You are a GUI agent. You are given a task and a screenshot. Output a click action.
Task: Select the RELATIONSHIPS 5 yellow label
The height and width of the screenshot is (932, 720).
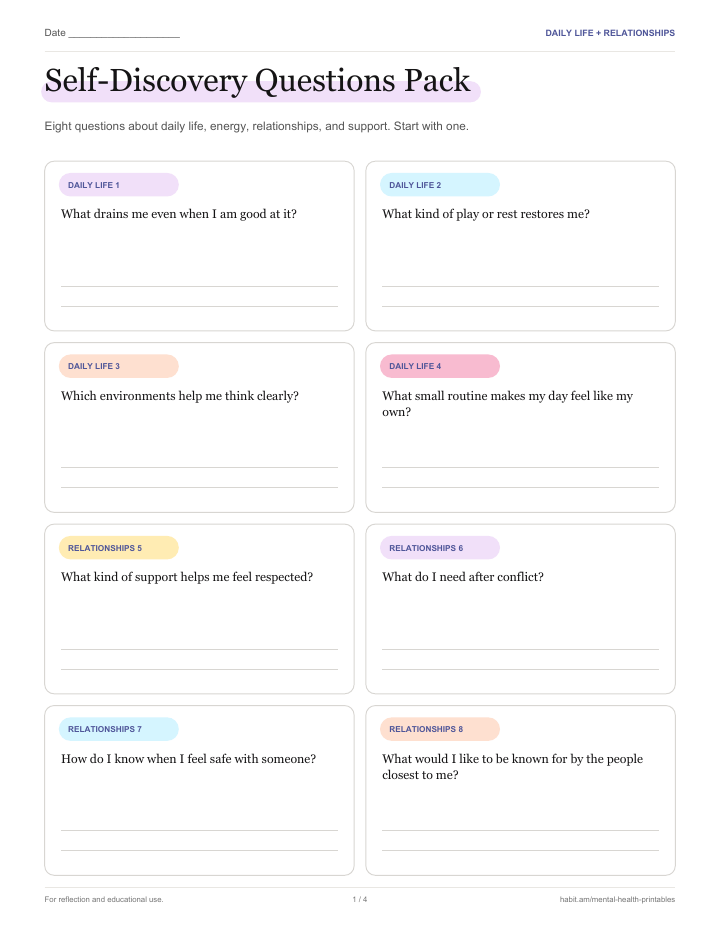click(x=118, y=548)
